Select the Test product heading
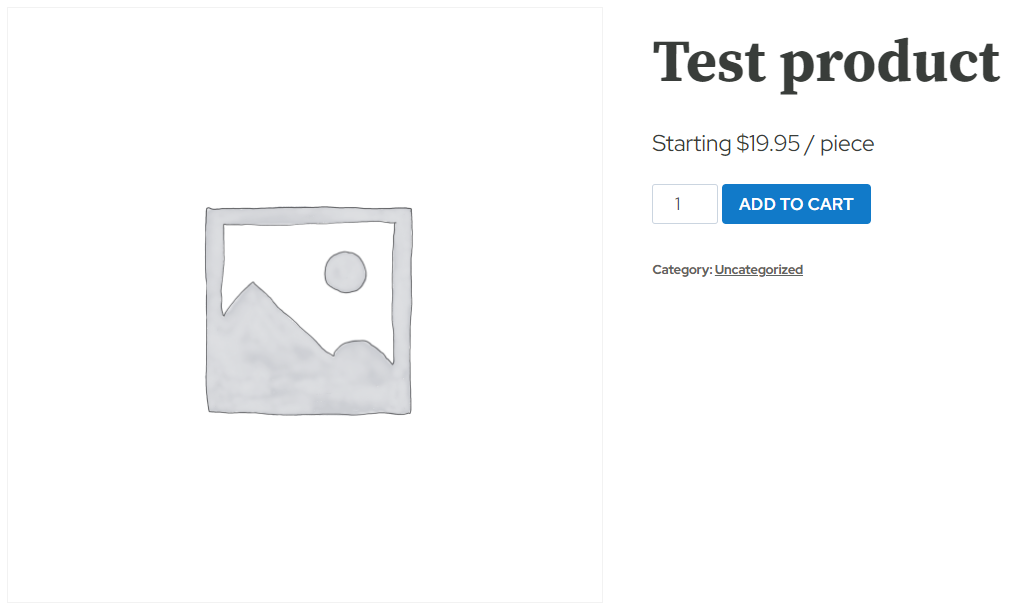This screenshot has height=611, width=1015. coord(826,63)
